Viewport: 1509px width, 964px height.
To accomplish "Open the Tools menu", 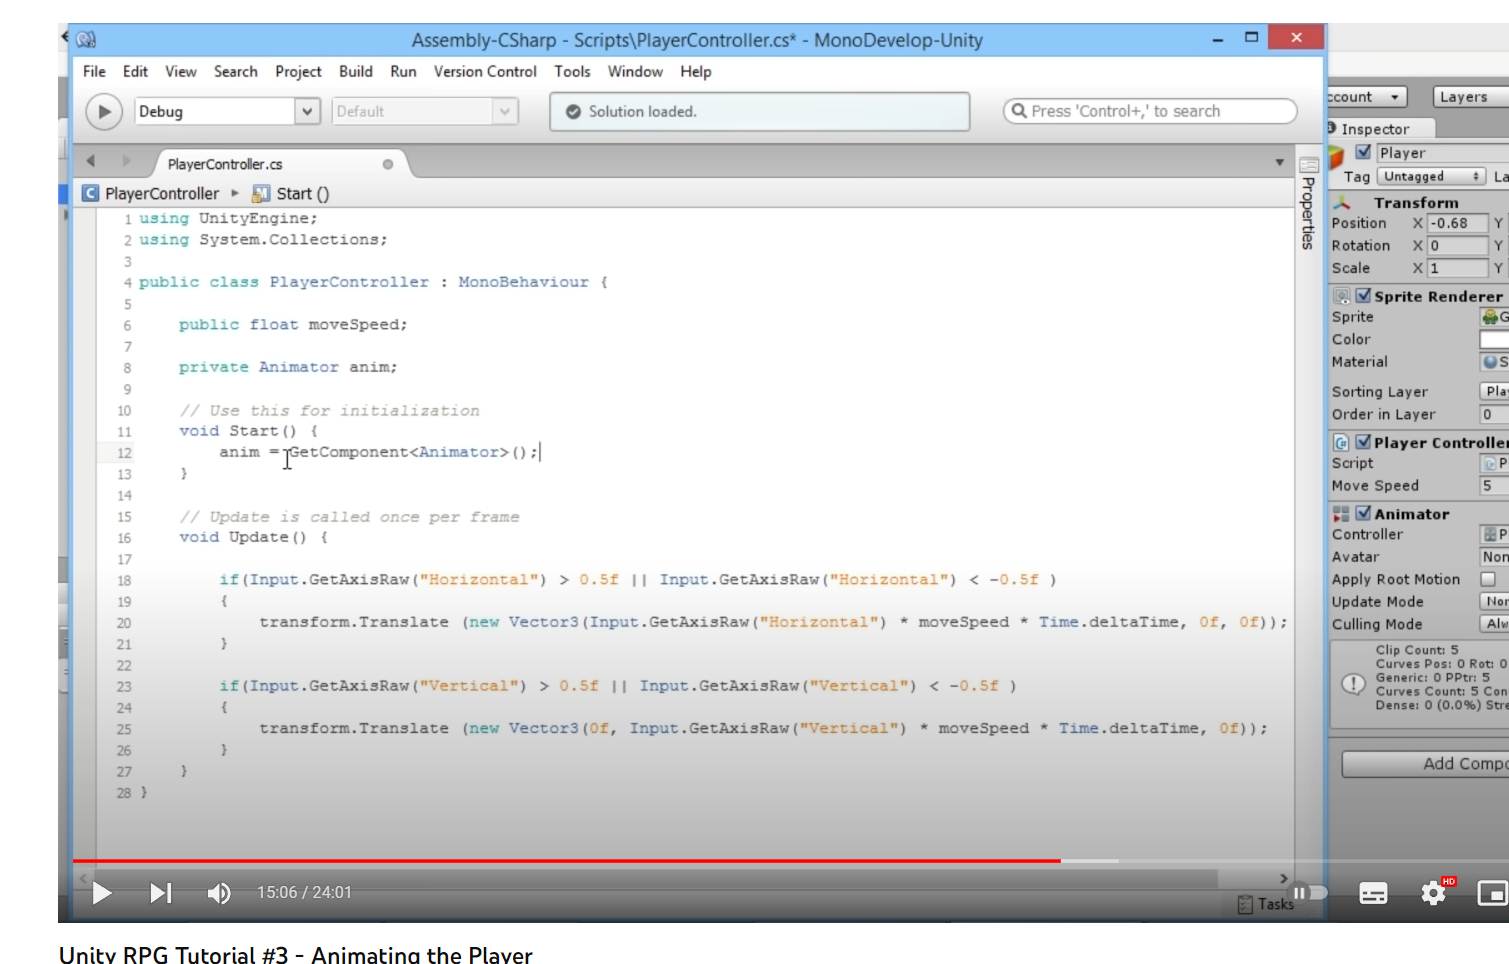I will coord(572,72).
